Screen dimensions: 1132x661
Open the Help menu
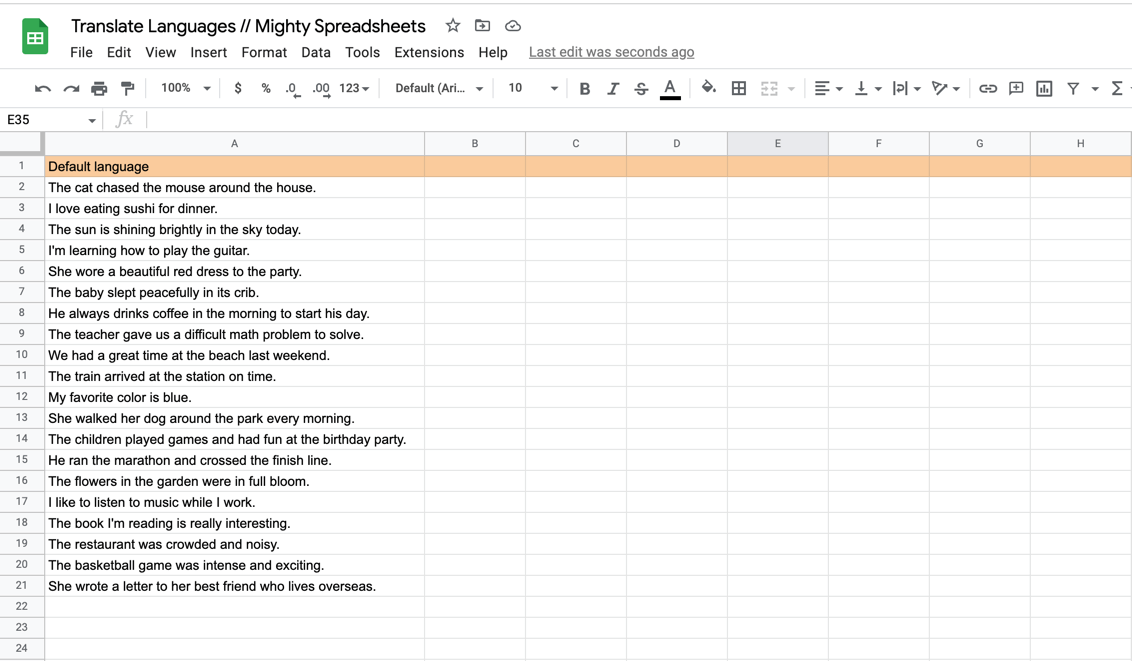[492, 52]
